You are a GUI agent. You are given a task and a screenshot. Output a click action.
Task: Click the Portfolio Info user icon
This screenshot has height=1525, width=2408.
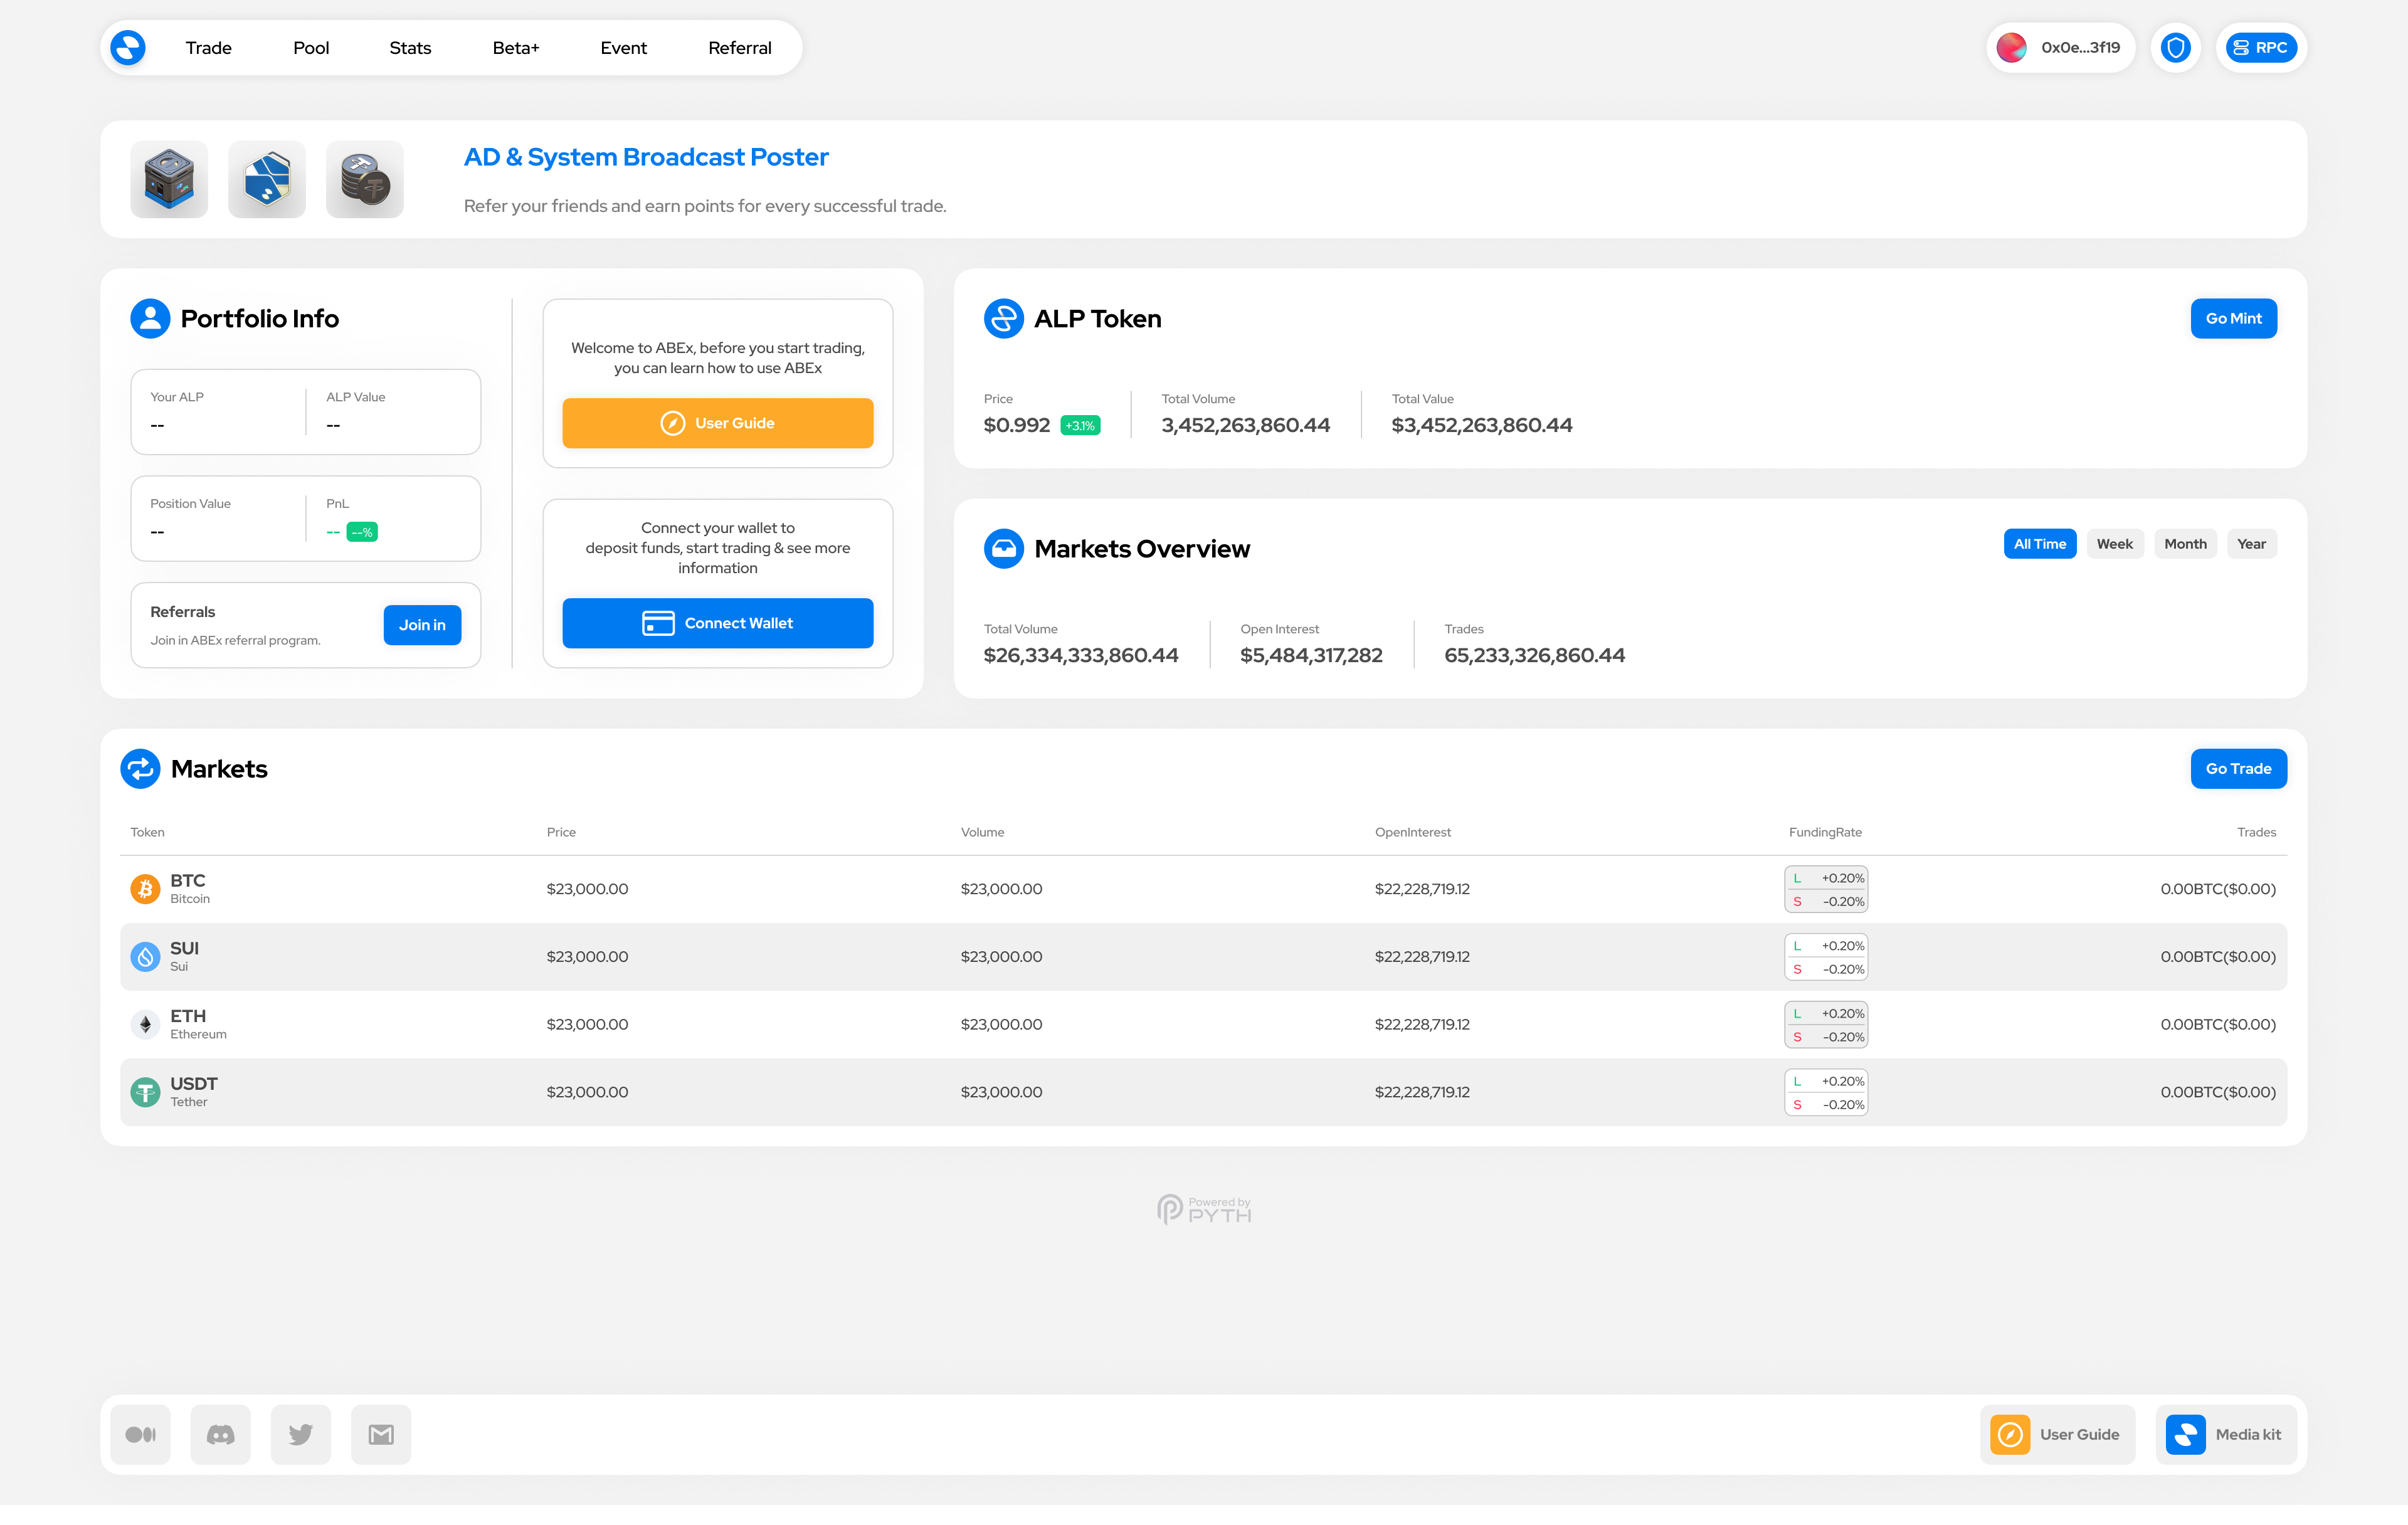[150, 318]
